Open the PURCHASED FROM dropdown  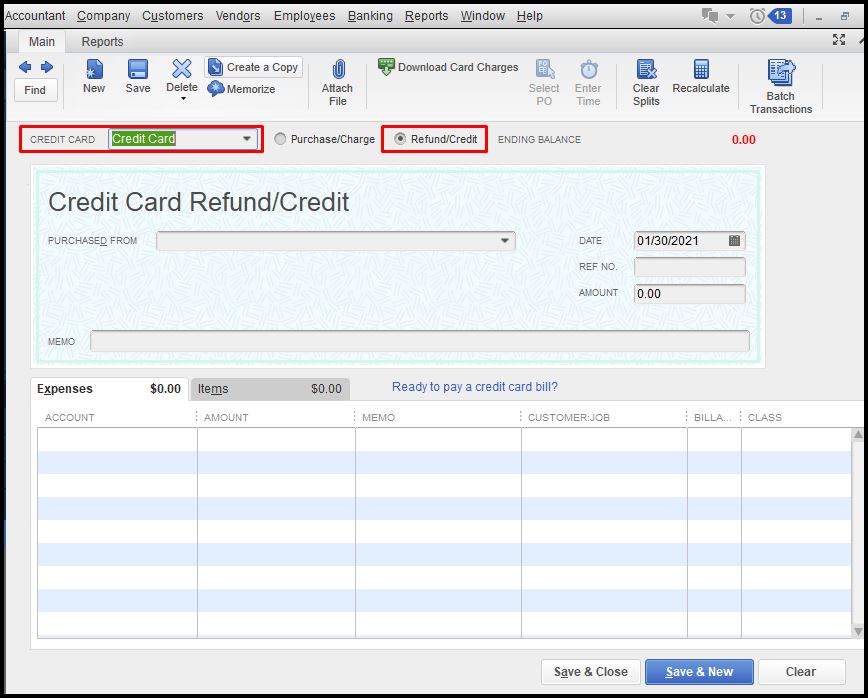(x=505, y=240)
